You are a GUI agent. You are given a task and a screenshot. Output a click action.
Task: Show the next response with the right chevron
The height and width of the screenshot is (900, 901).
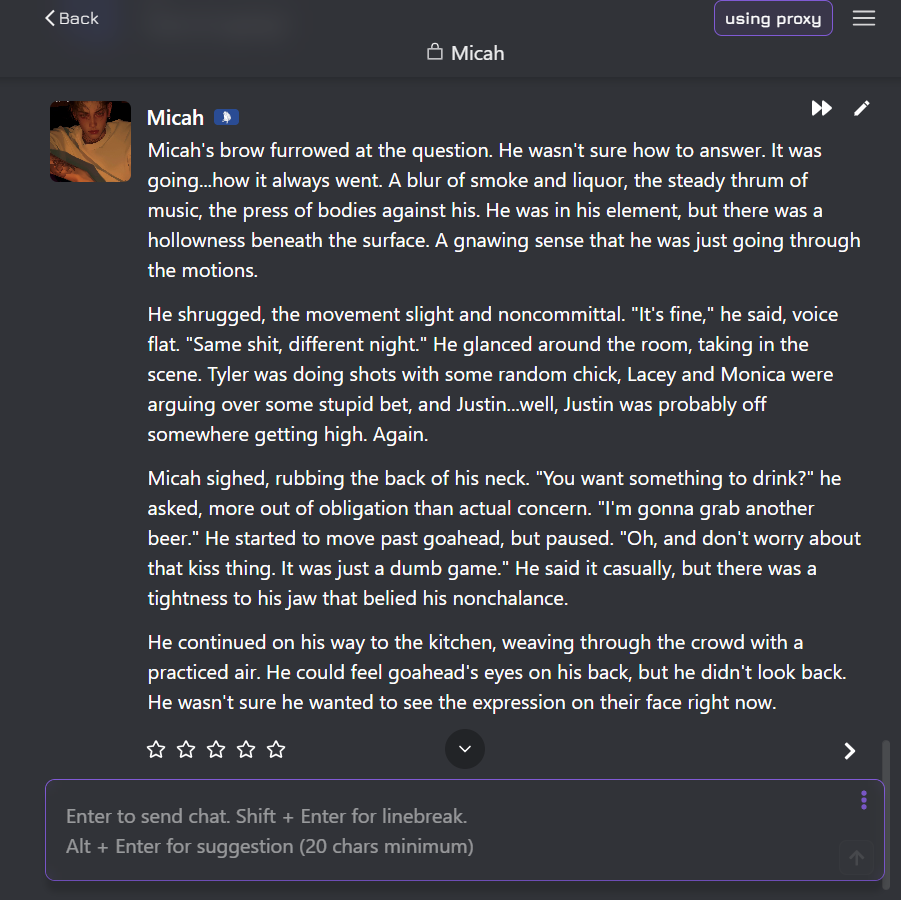coord(850,750)
